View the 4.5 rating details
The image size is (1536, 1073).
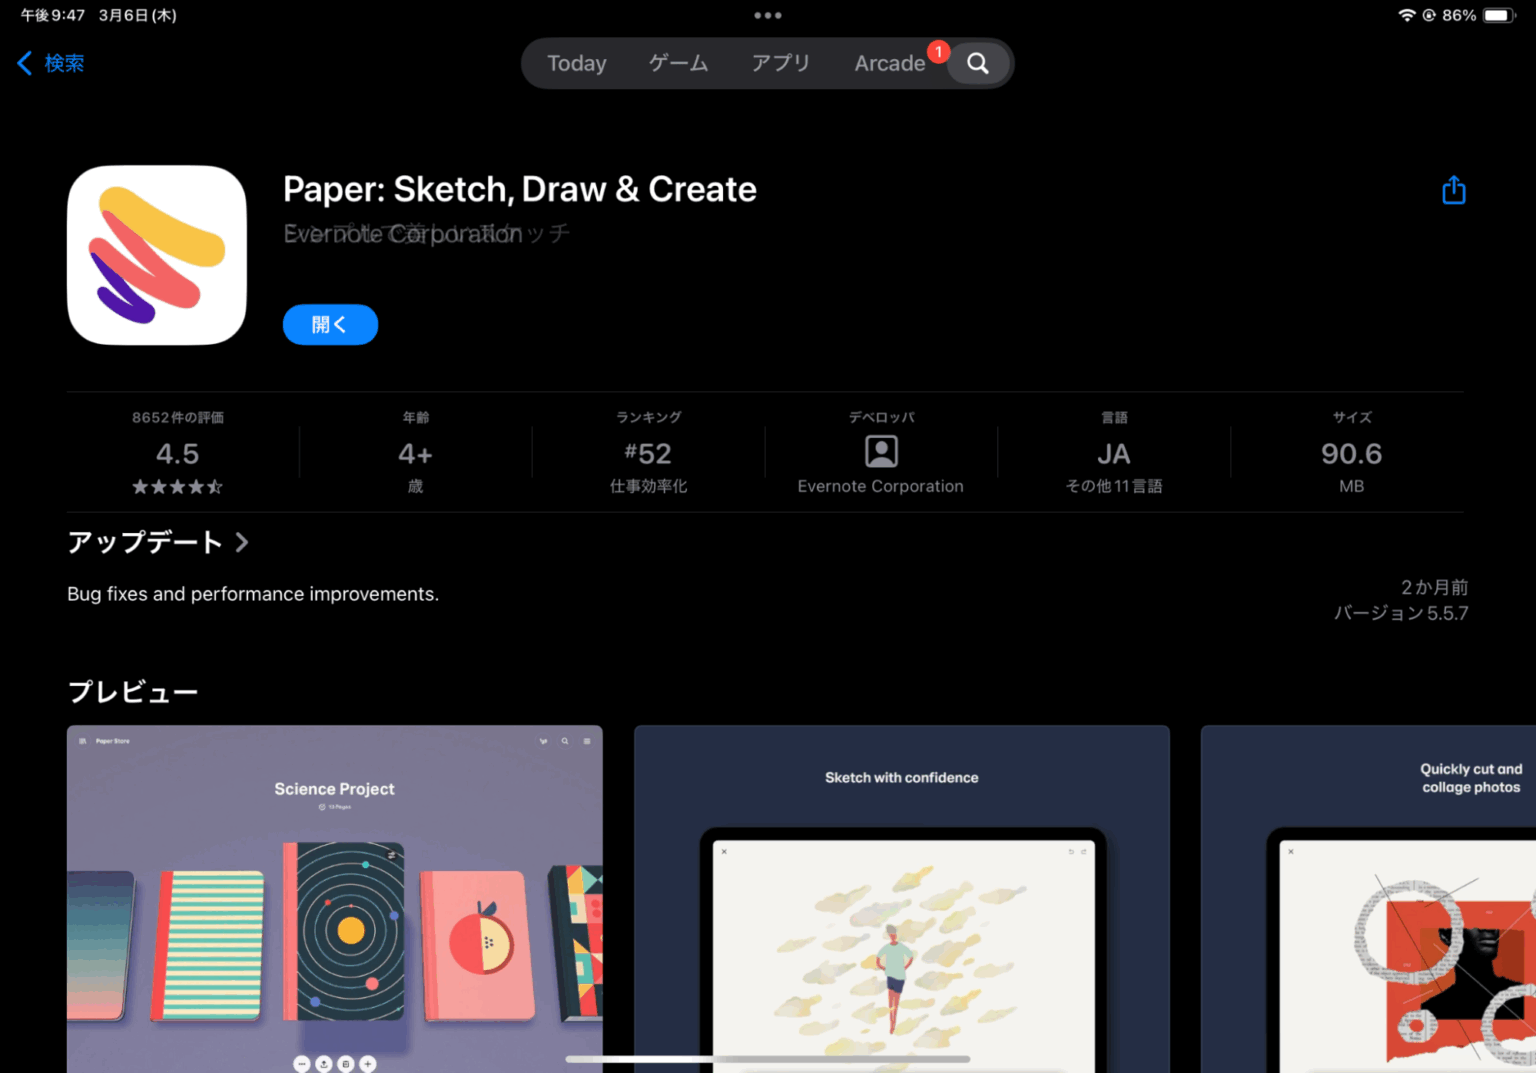(x=178, y=454)
